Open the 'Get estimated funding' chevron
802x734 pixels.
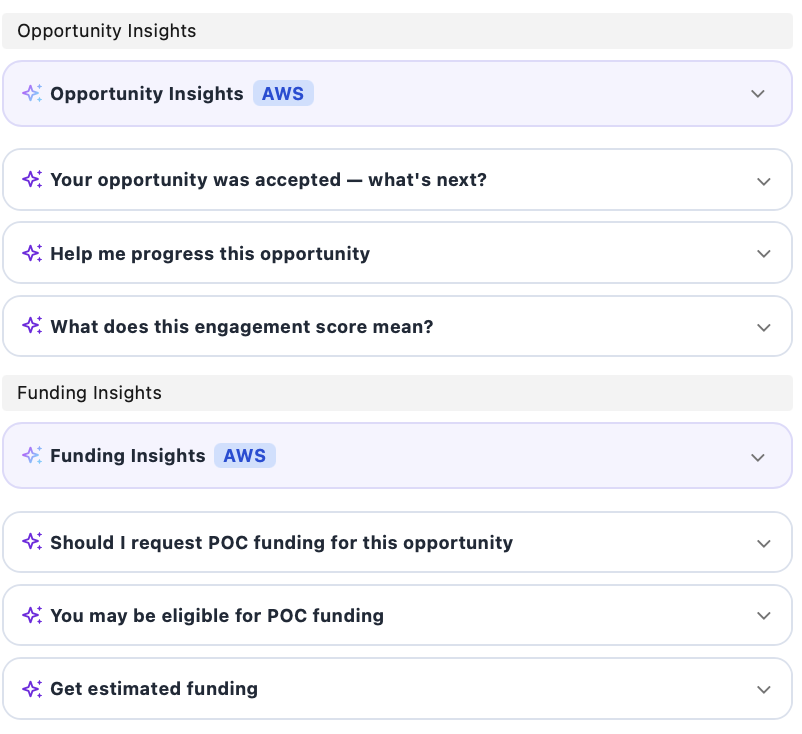pos(764,689)
